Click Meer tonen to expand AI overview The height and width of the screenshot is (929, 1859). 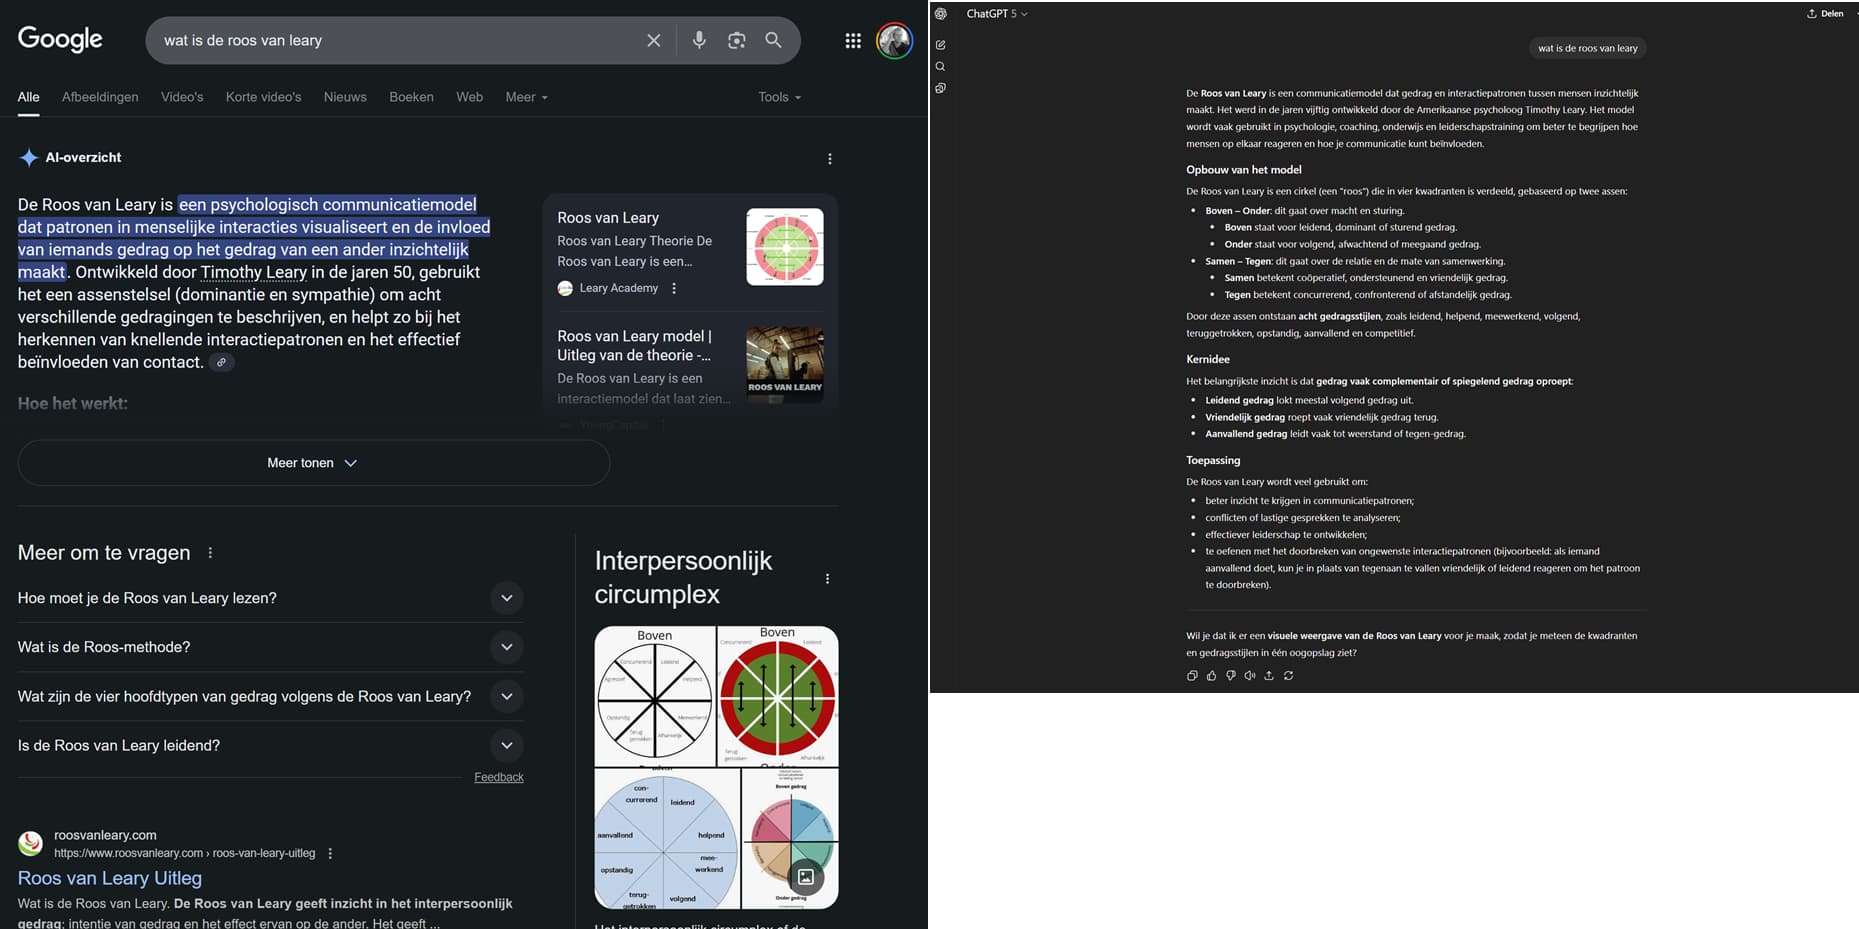click(x=313, y=463)
